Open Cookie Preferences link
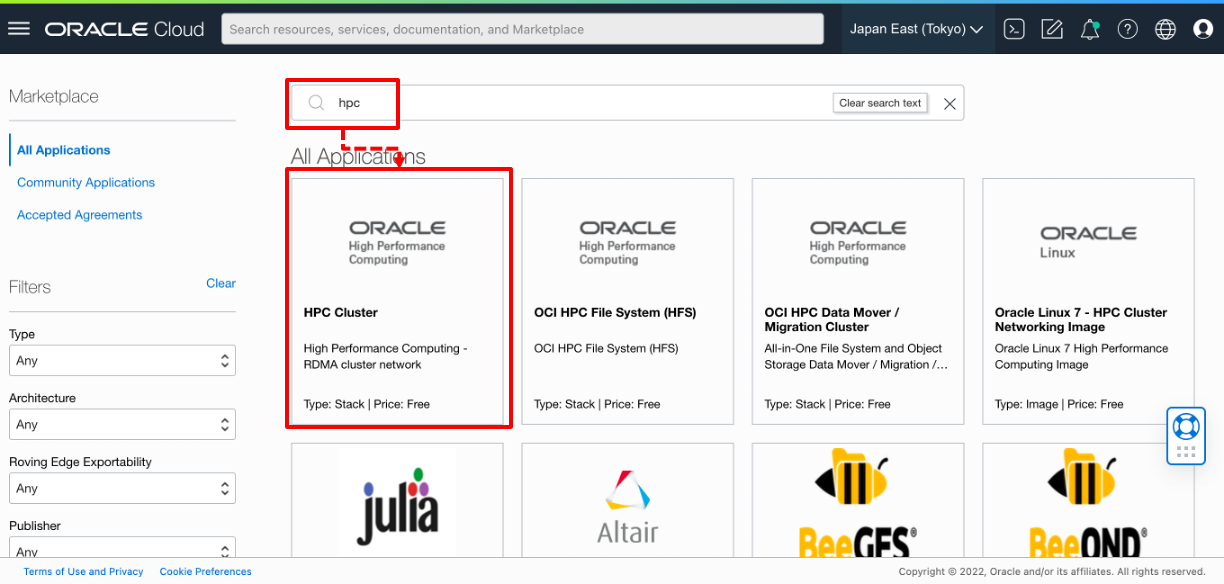This screenshot has height=584, width=1224. 206,572
